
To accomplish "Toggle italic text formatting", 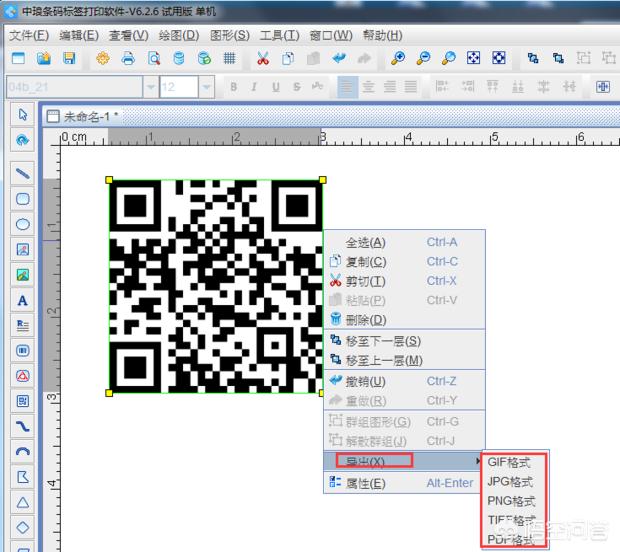I will click(x=254, y=87).
